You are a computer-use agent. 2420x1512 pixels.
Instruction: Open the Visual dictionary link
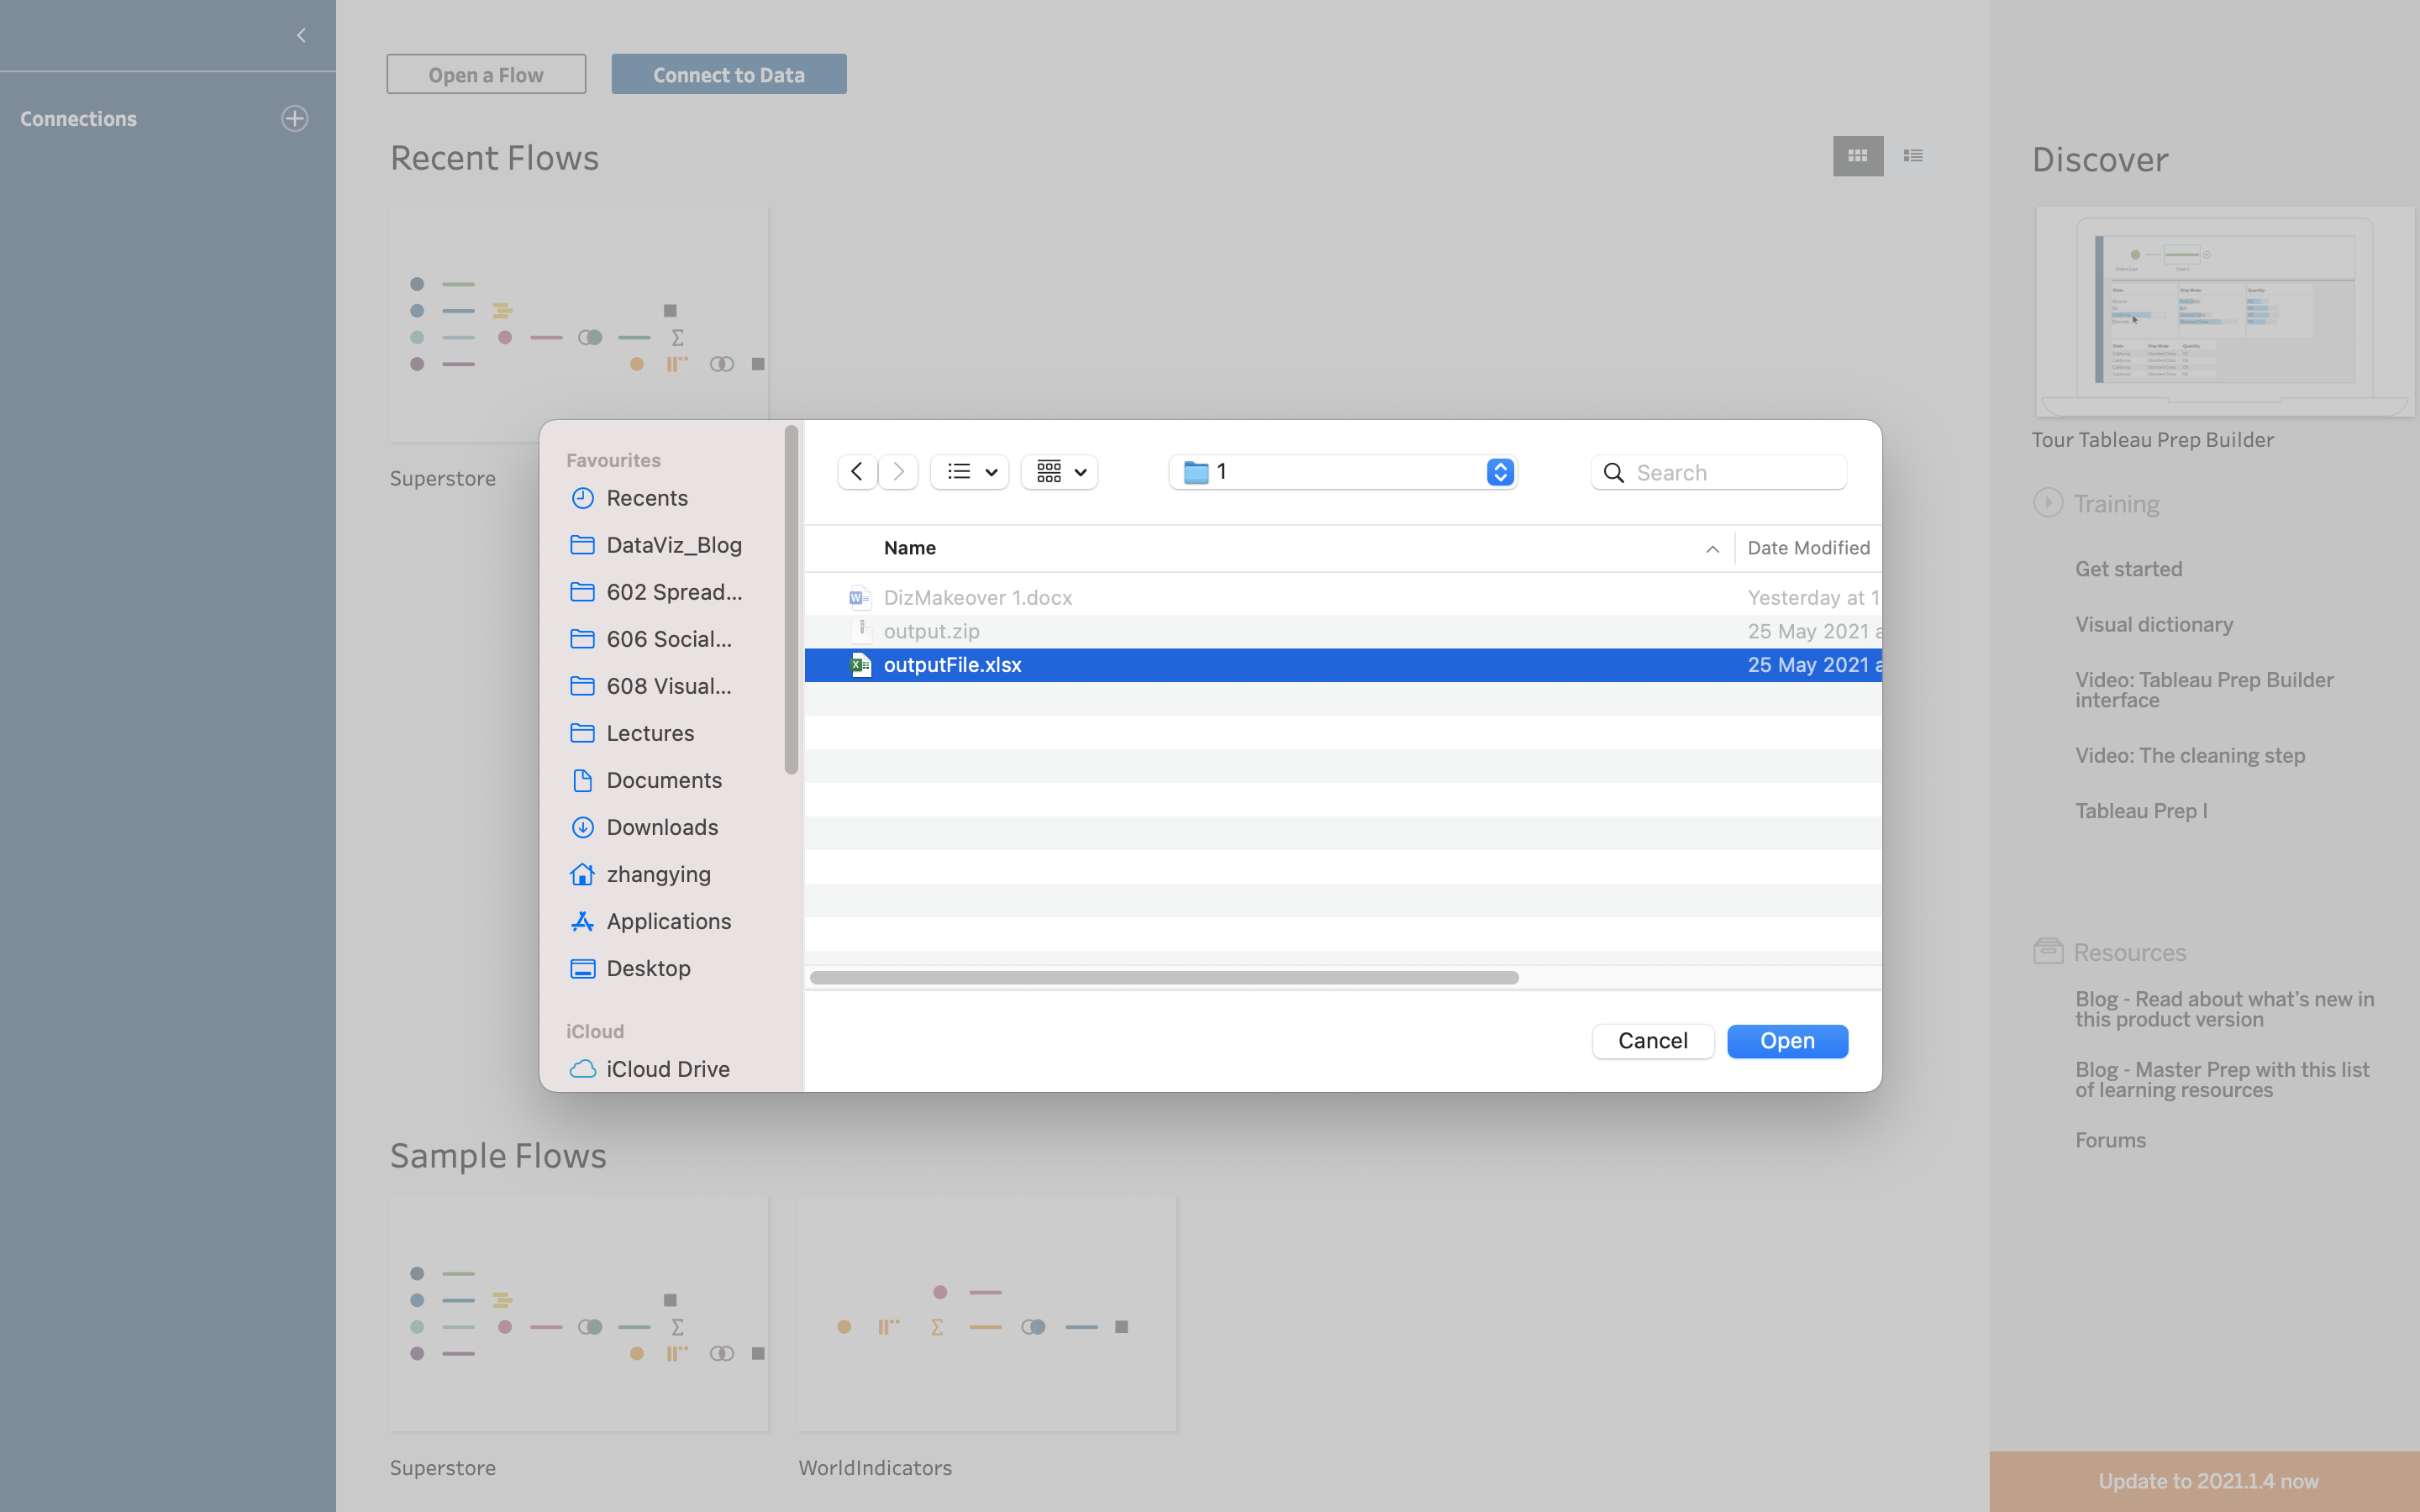[2154, 625]
